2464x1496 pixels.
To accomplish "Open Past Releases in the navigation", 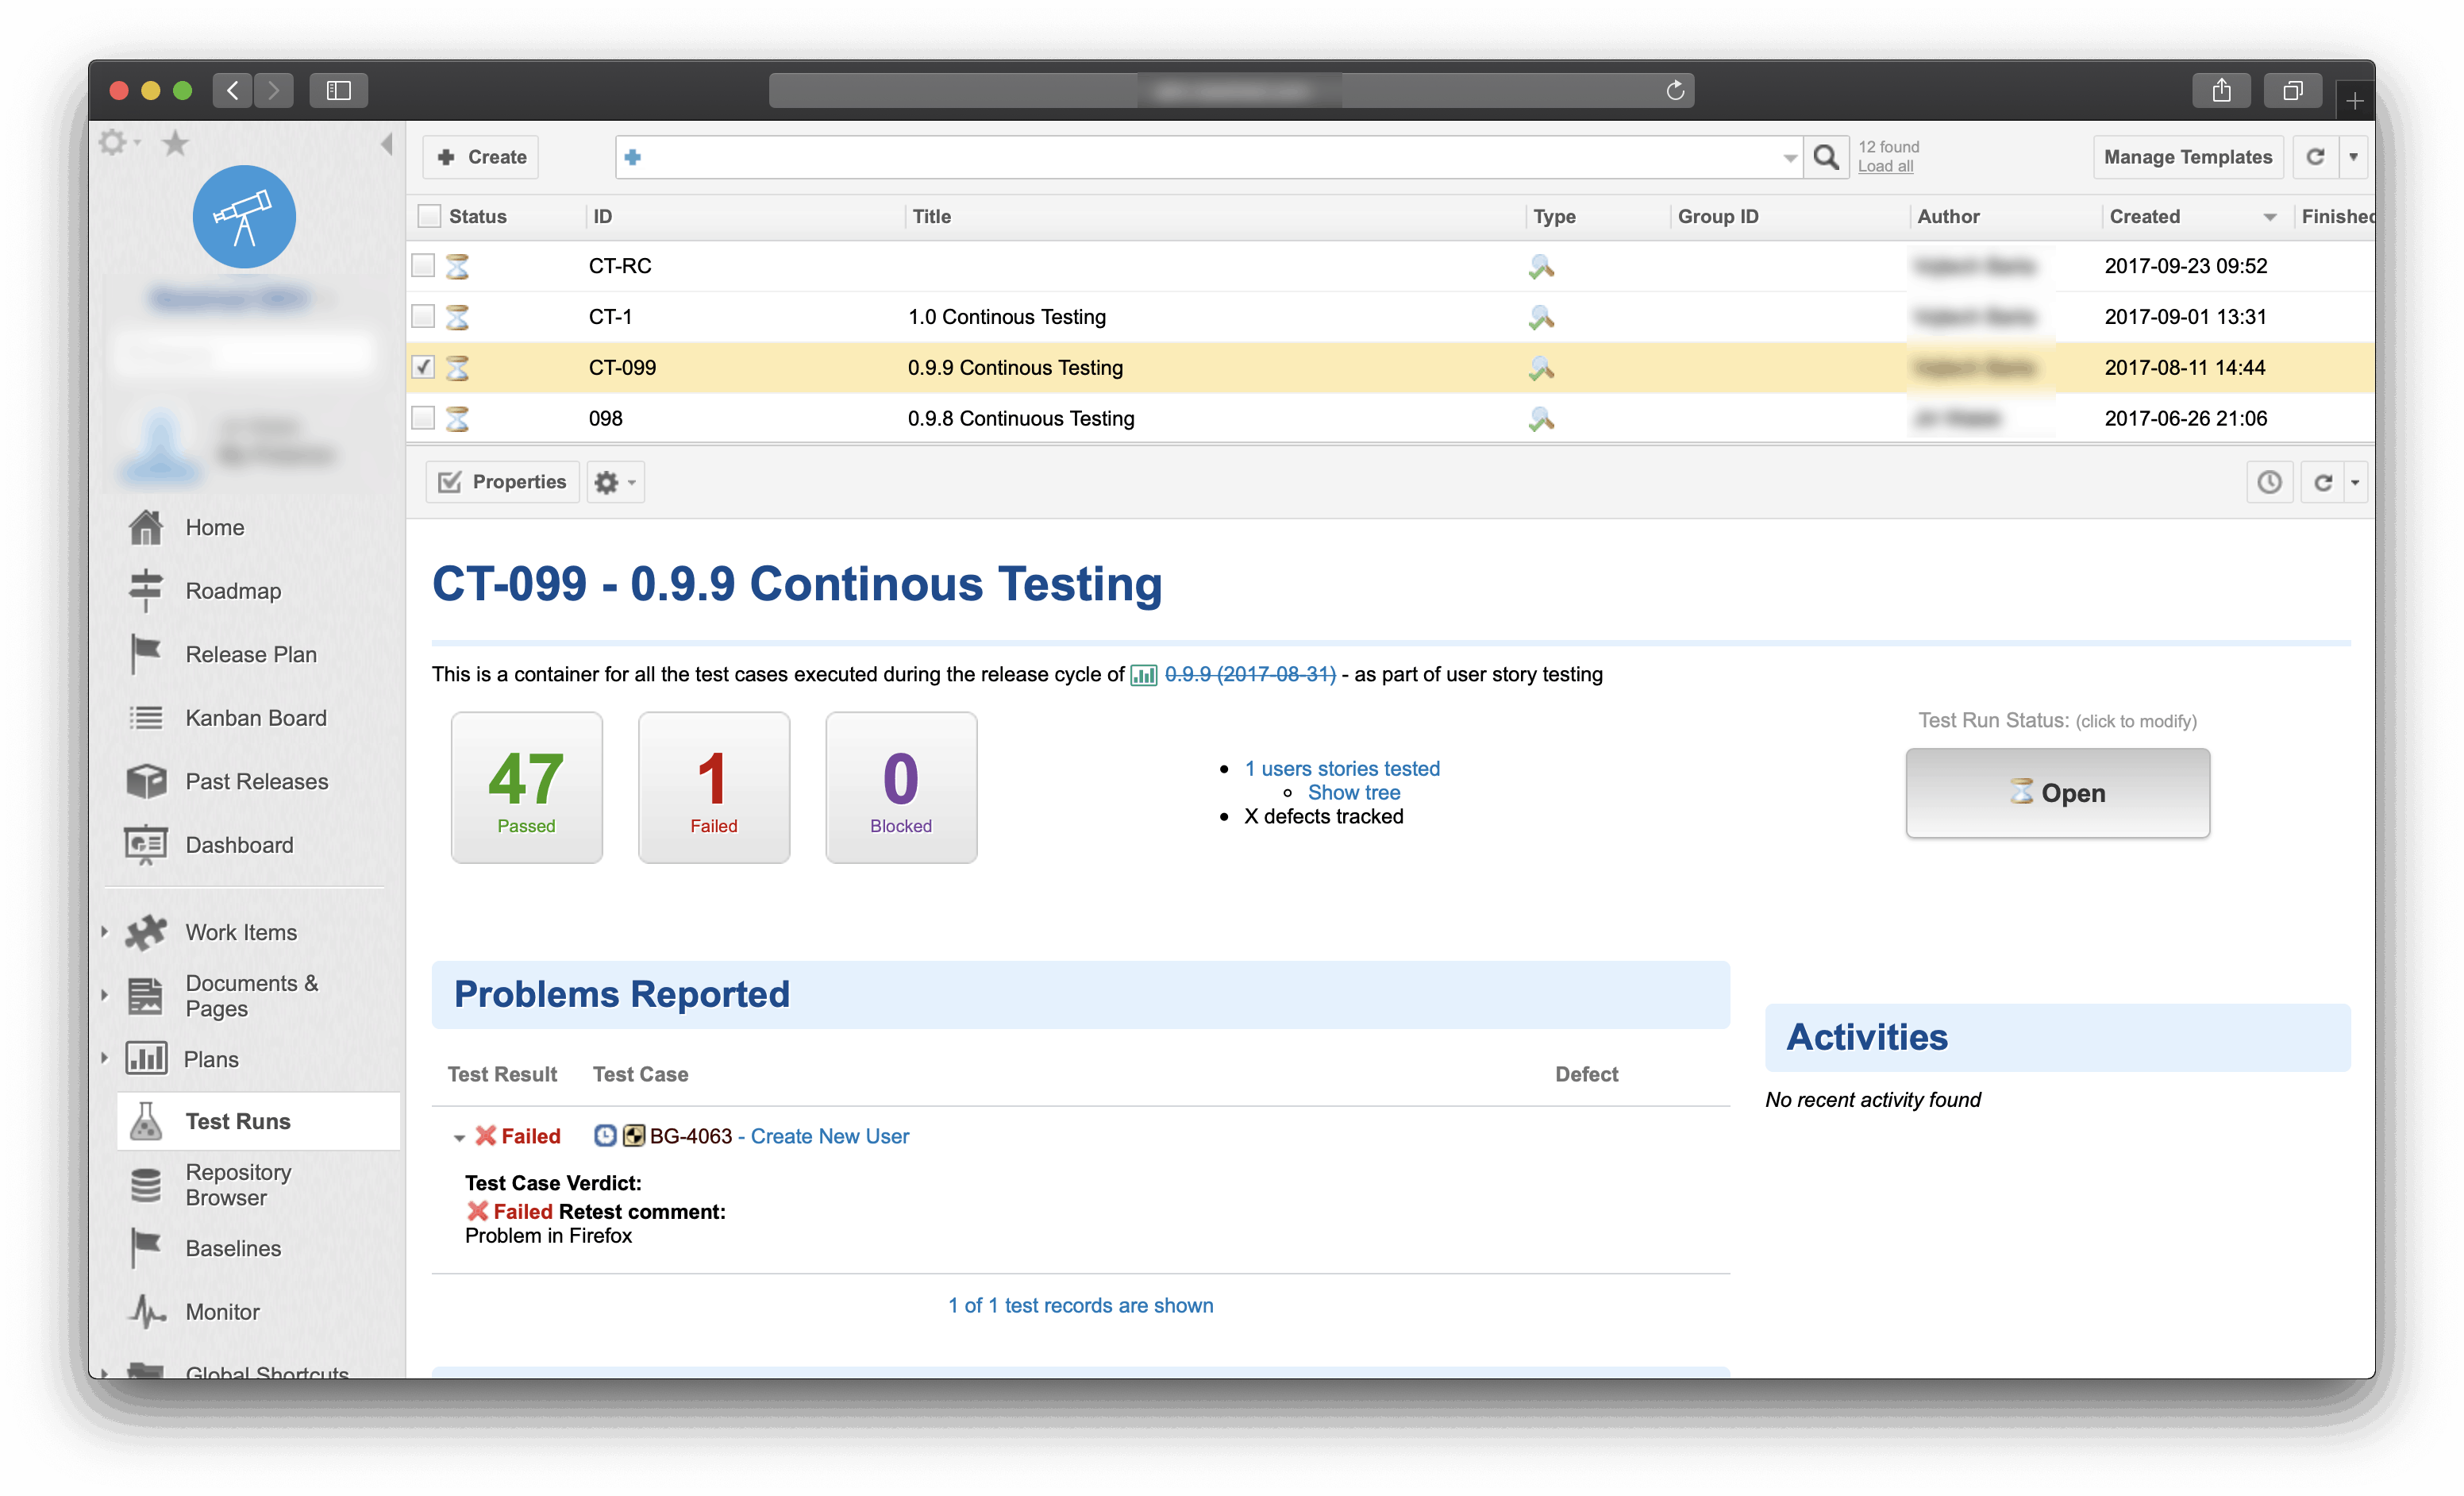I will tap(257, 781).
